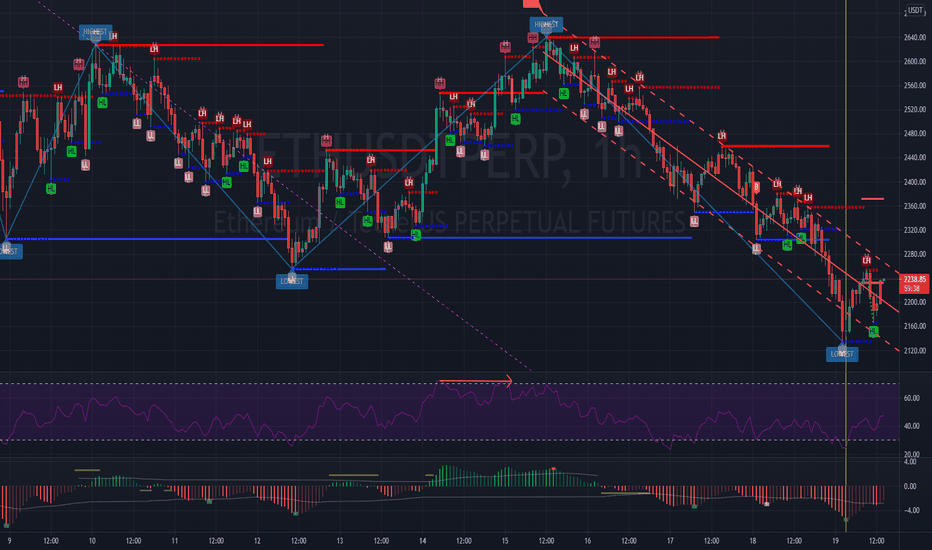This screenshot has height=550, width=932.
Task: Click the 0.00 value on the histogram scale
Action: 910,486
